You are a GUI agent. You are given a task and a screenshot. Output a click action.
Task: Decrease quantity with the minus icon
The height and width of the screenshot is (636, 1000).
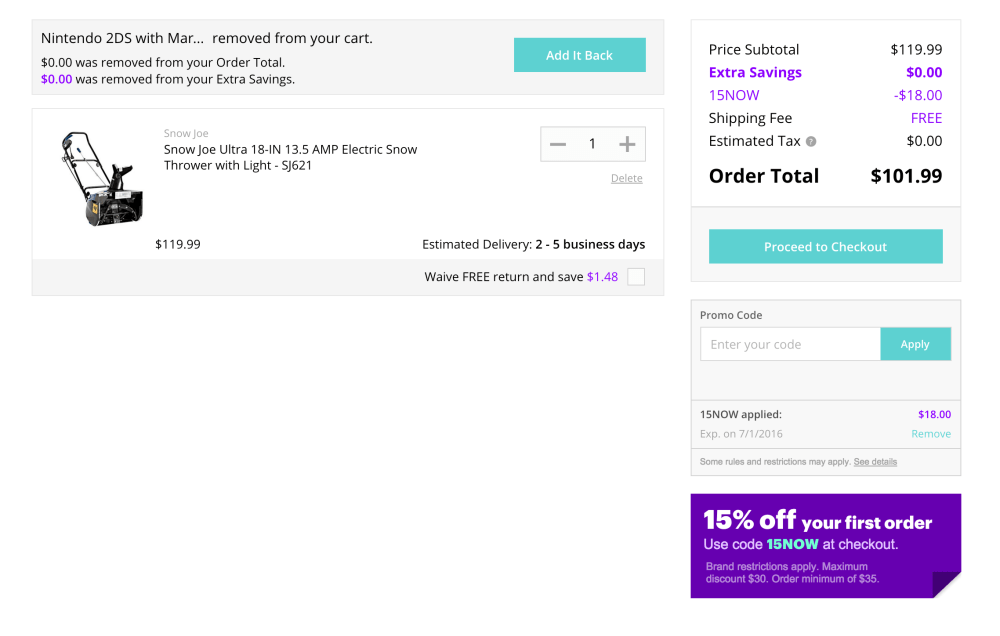[558, 144]
